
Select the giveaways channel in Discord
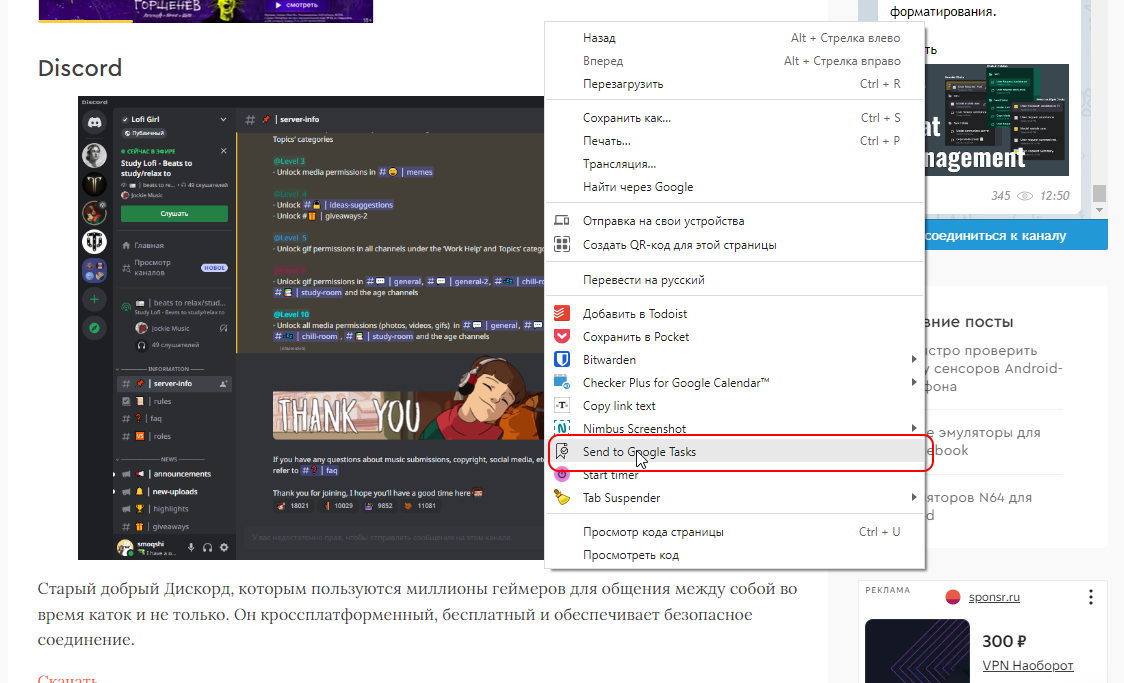click(x=174, y=526)
